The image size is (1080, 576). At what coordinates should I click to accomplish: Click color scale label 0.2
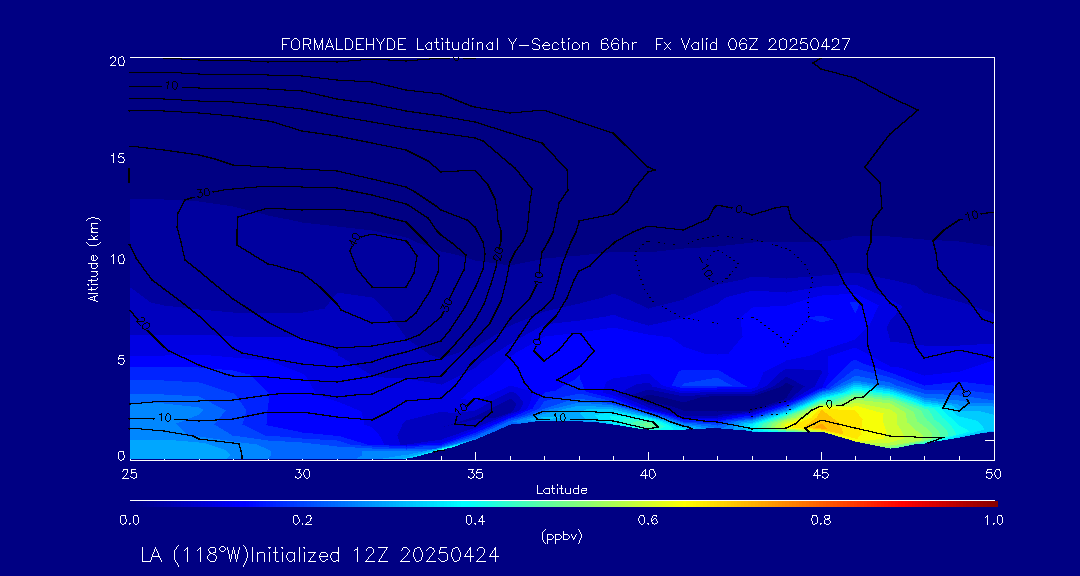[x=302, y=520]
